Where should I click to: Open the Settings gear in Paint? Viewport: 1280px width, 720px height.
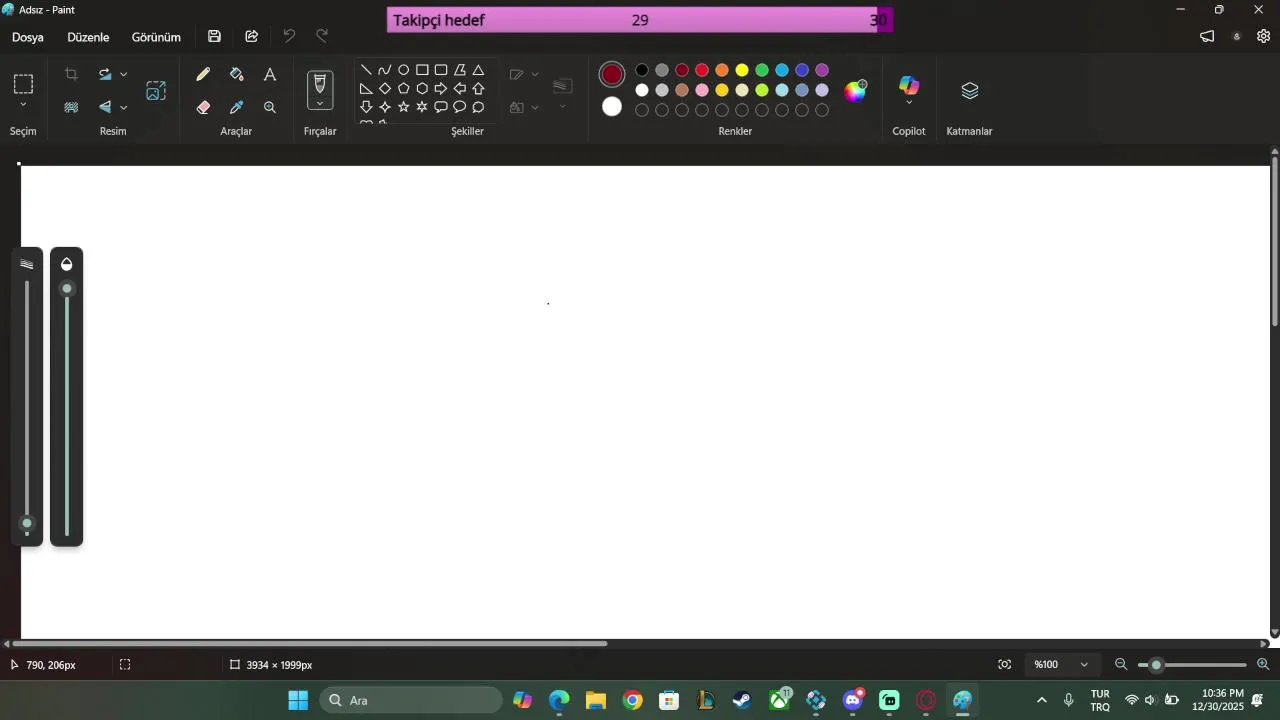coord(1263,36)
